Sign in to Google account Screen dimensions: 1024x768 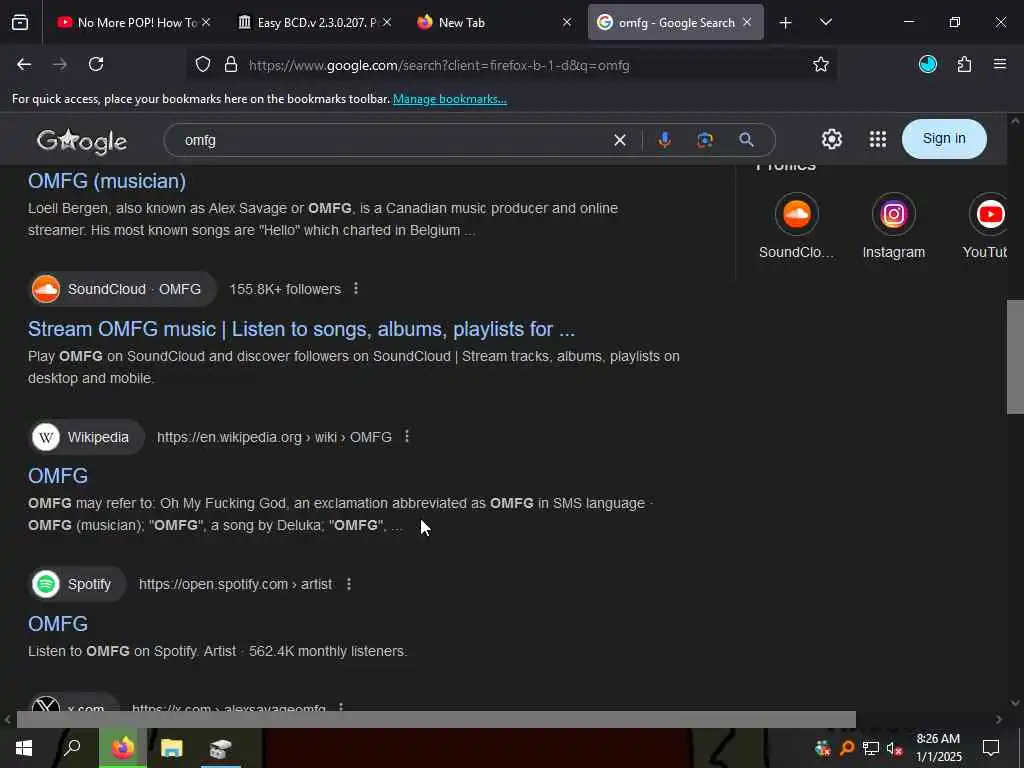(944, 138)
